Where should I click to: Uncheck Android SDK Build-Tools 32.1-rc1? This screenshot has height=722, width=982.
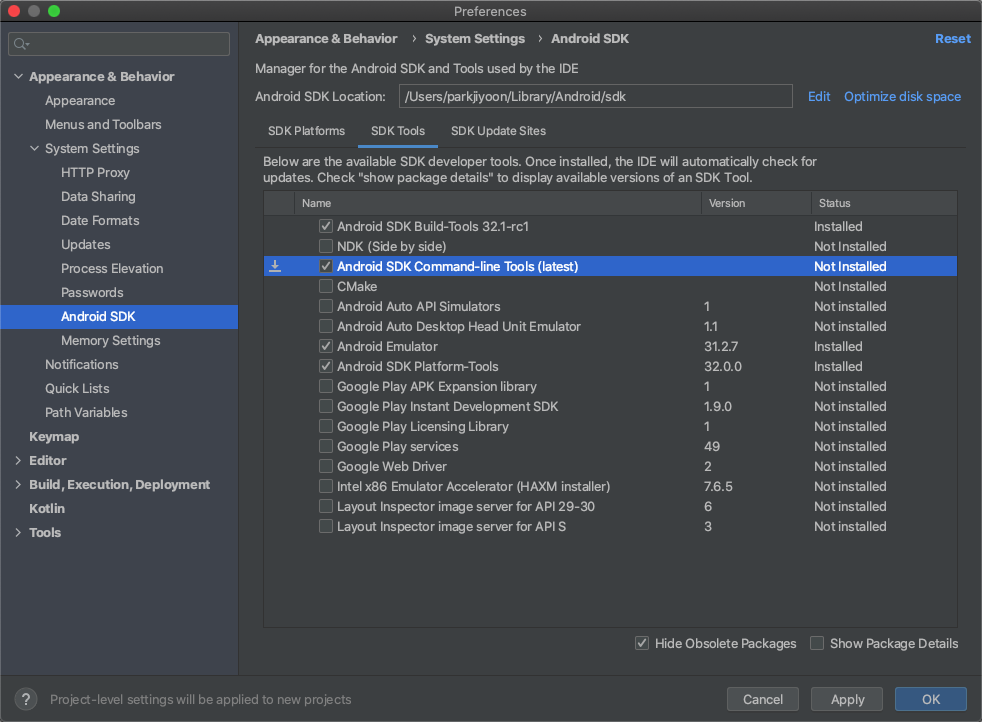point(326,226)
